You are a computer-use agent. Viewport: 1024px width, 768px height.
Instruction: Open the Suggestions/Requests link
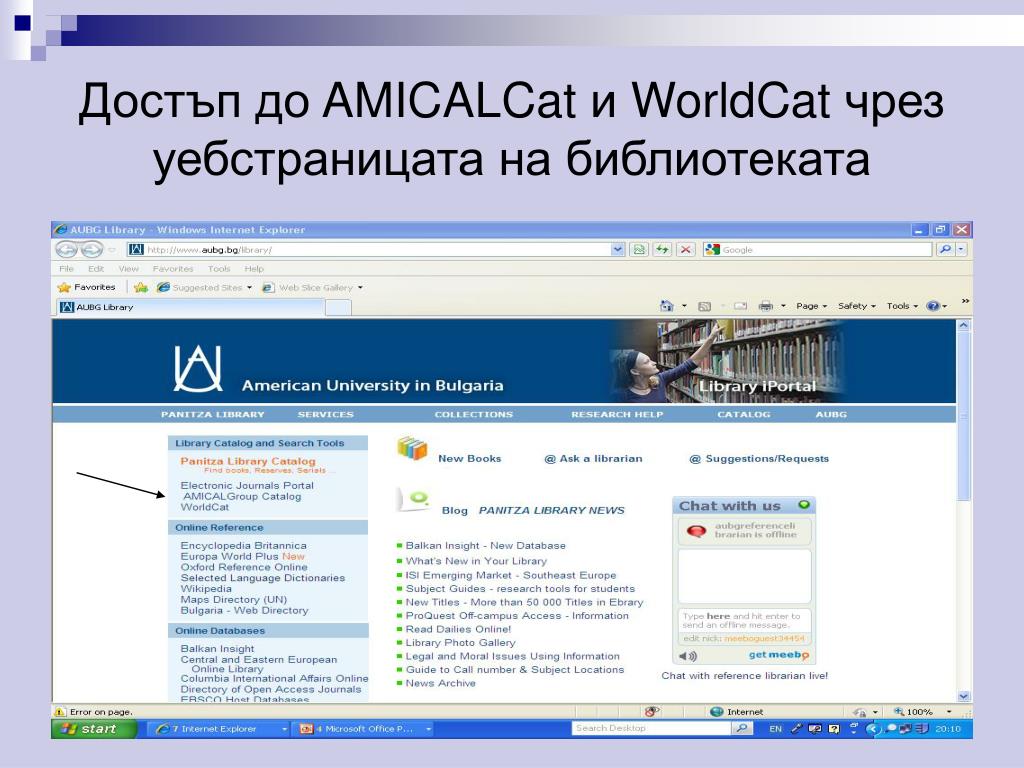click(759, 458)
